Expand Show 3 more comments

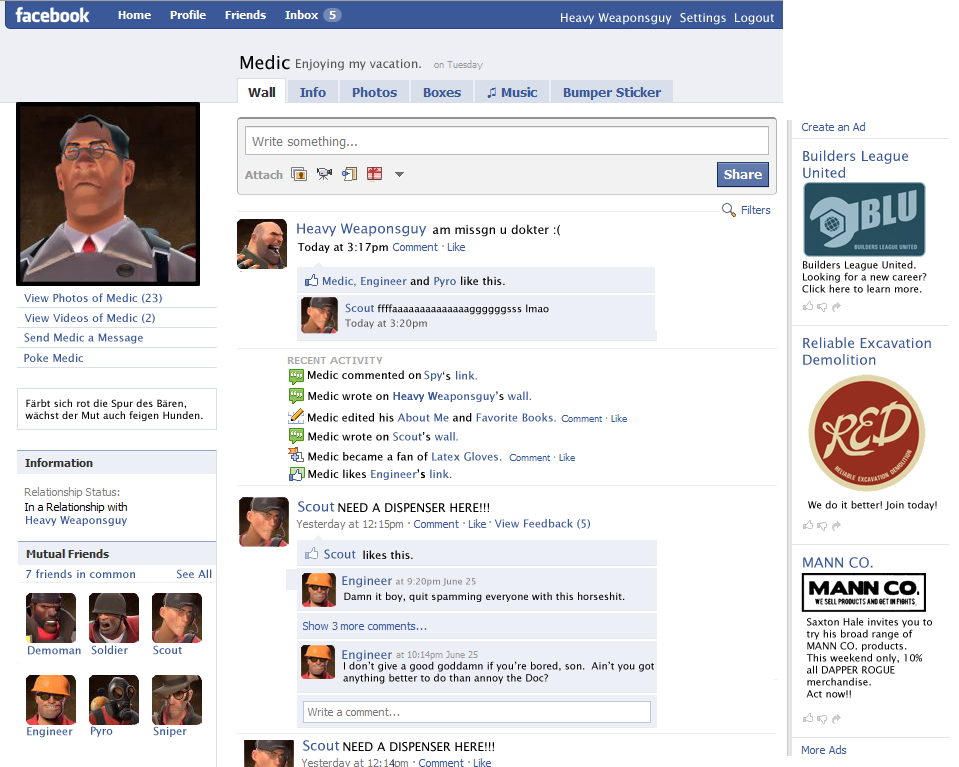click(365, 626)
